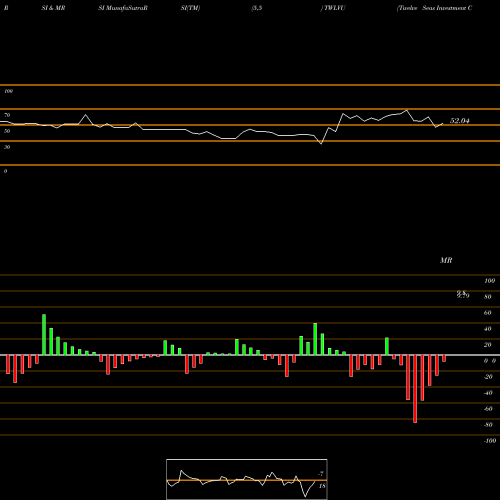Click the MR axis label 40

488,329
